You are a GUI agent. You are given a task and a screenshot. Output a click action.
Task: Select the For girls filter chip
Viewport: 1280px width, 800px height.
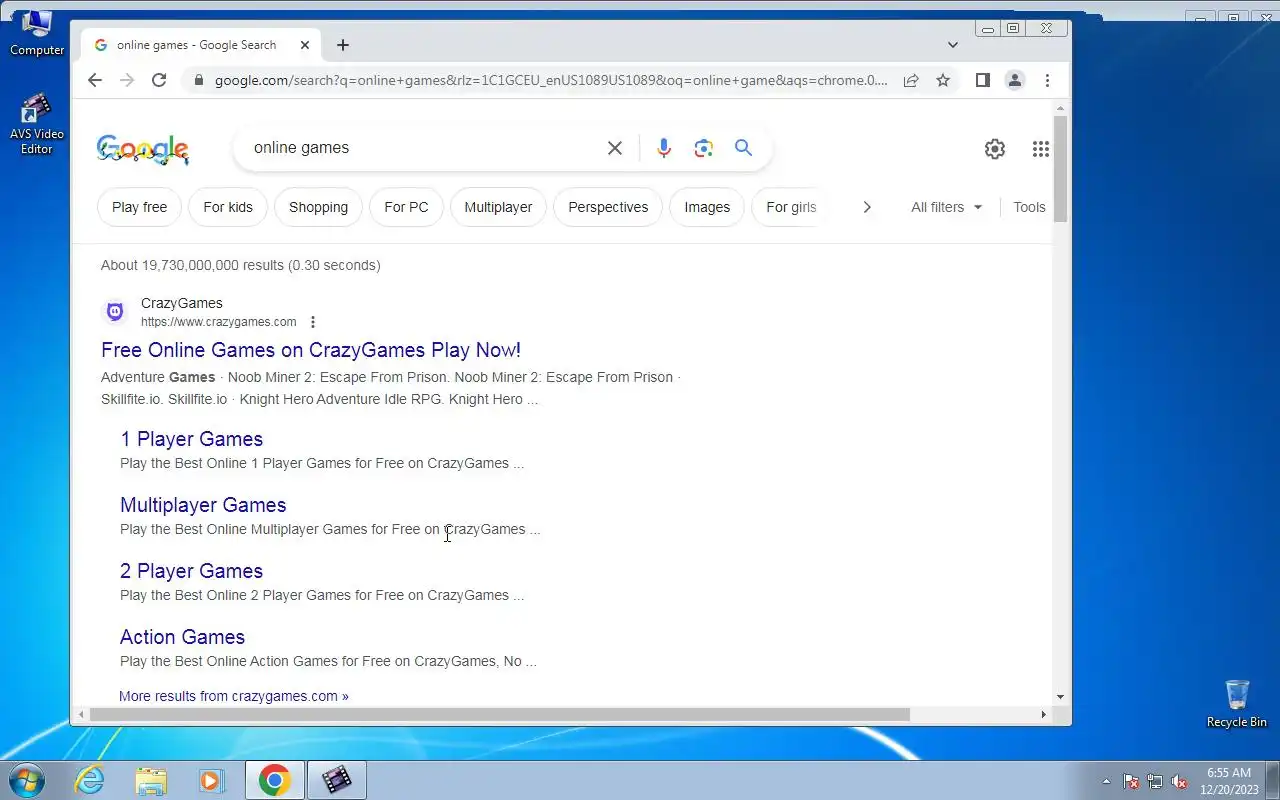[x=788, y=207]
